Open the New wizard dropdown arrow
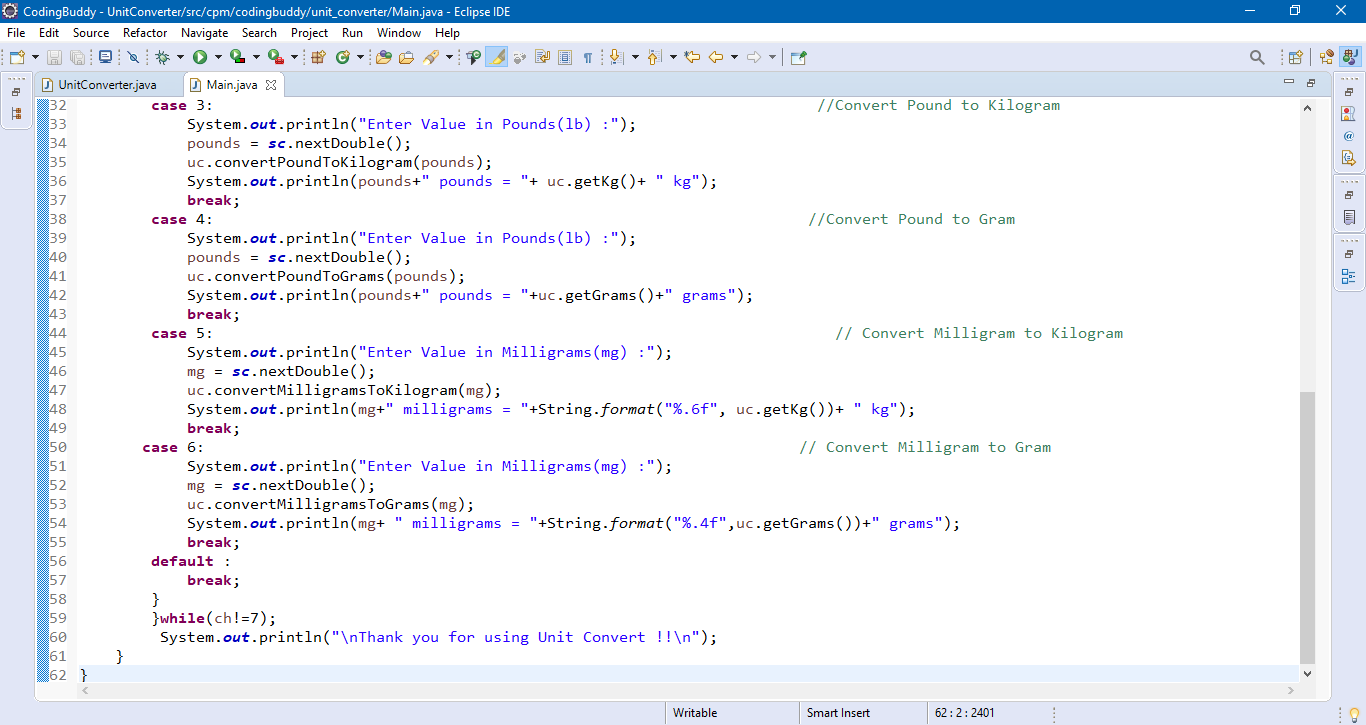 coord(33,57)
